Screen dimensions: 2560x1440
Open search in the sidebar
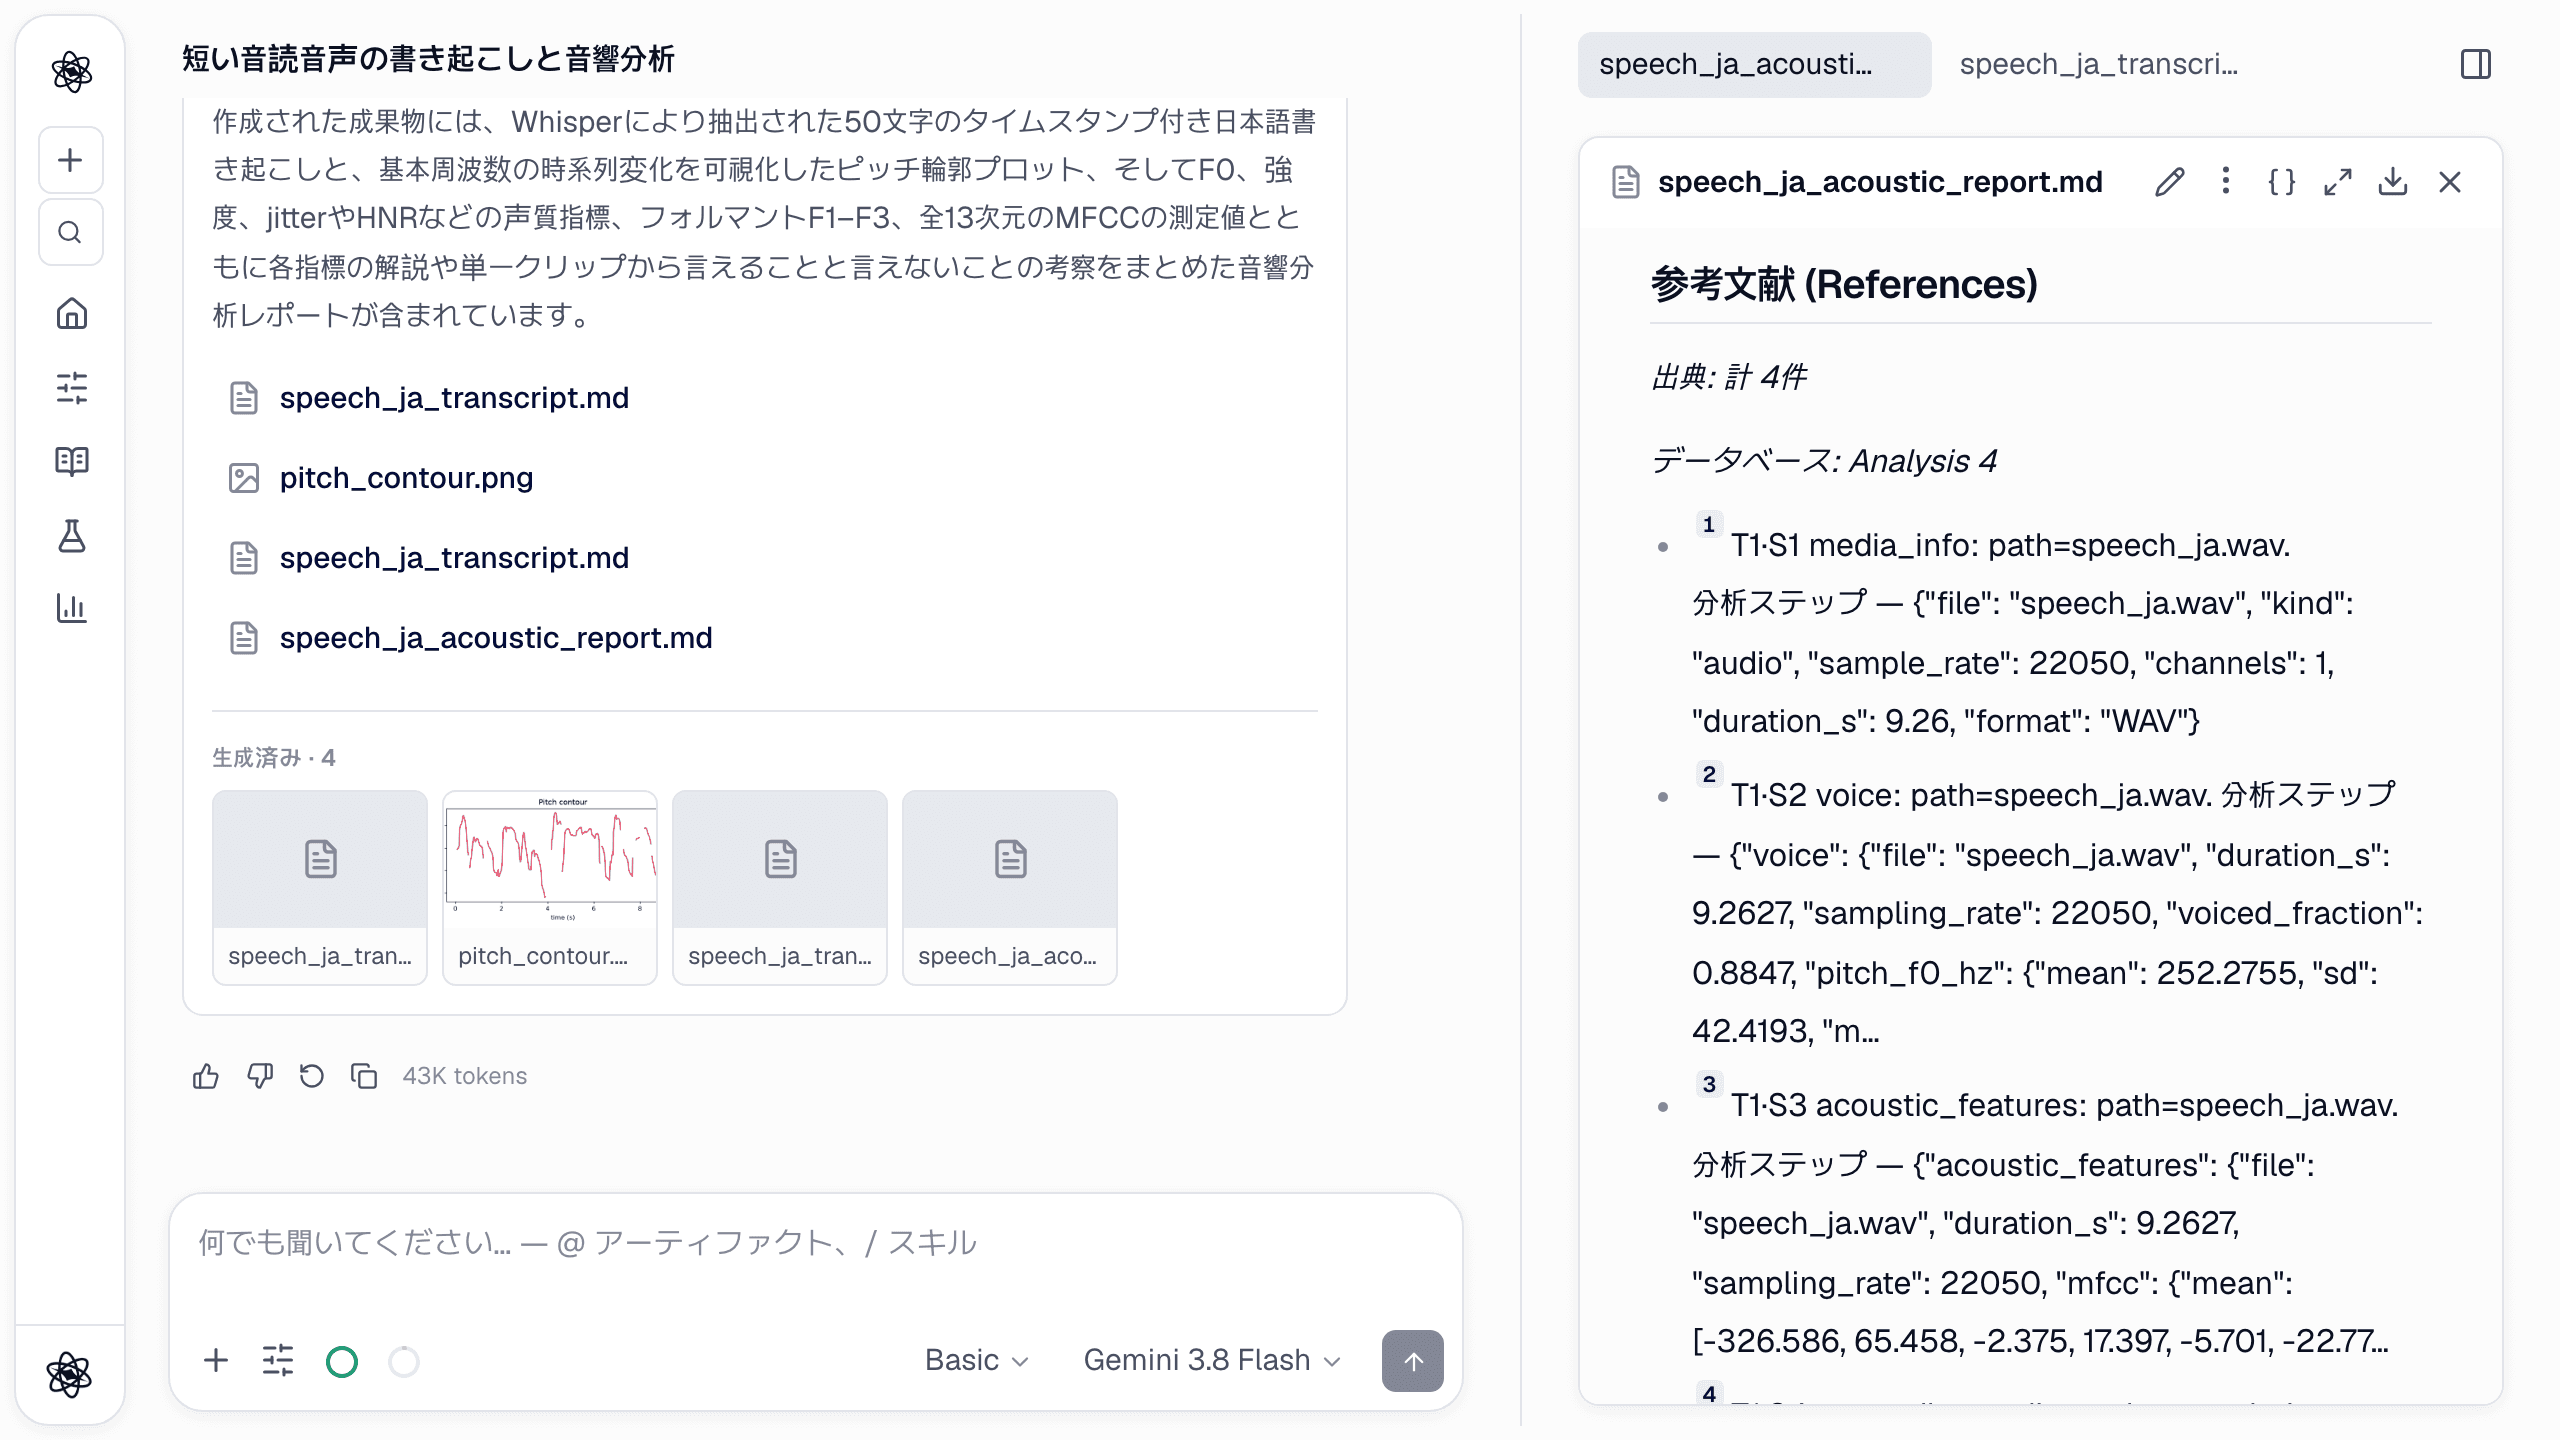point(71,232)
